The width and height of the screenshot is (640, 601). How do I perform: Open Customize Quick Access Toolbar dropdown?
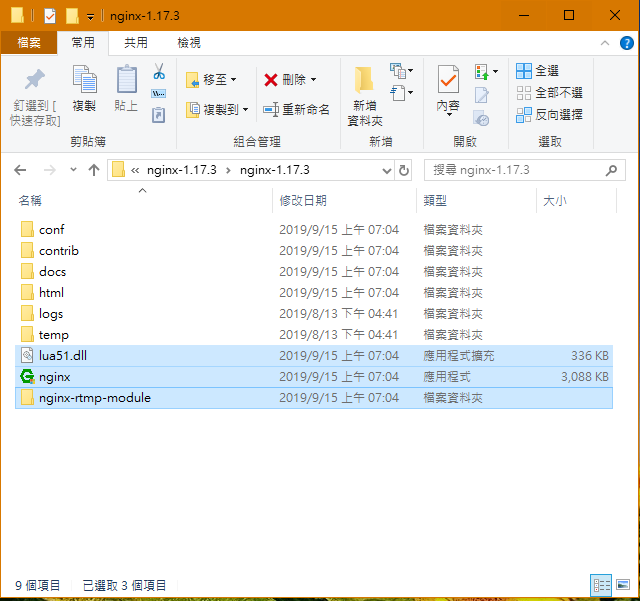pos(90,17)
